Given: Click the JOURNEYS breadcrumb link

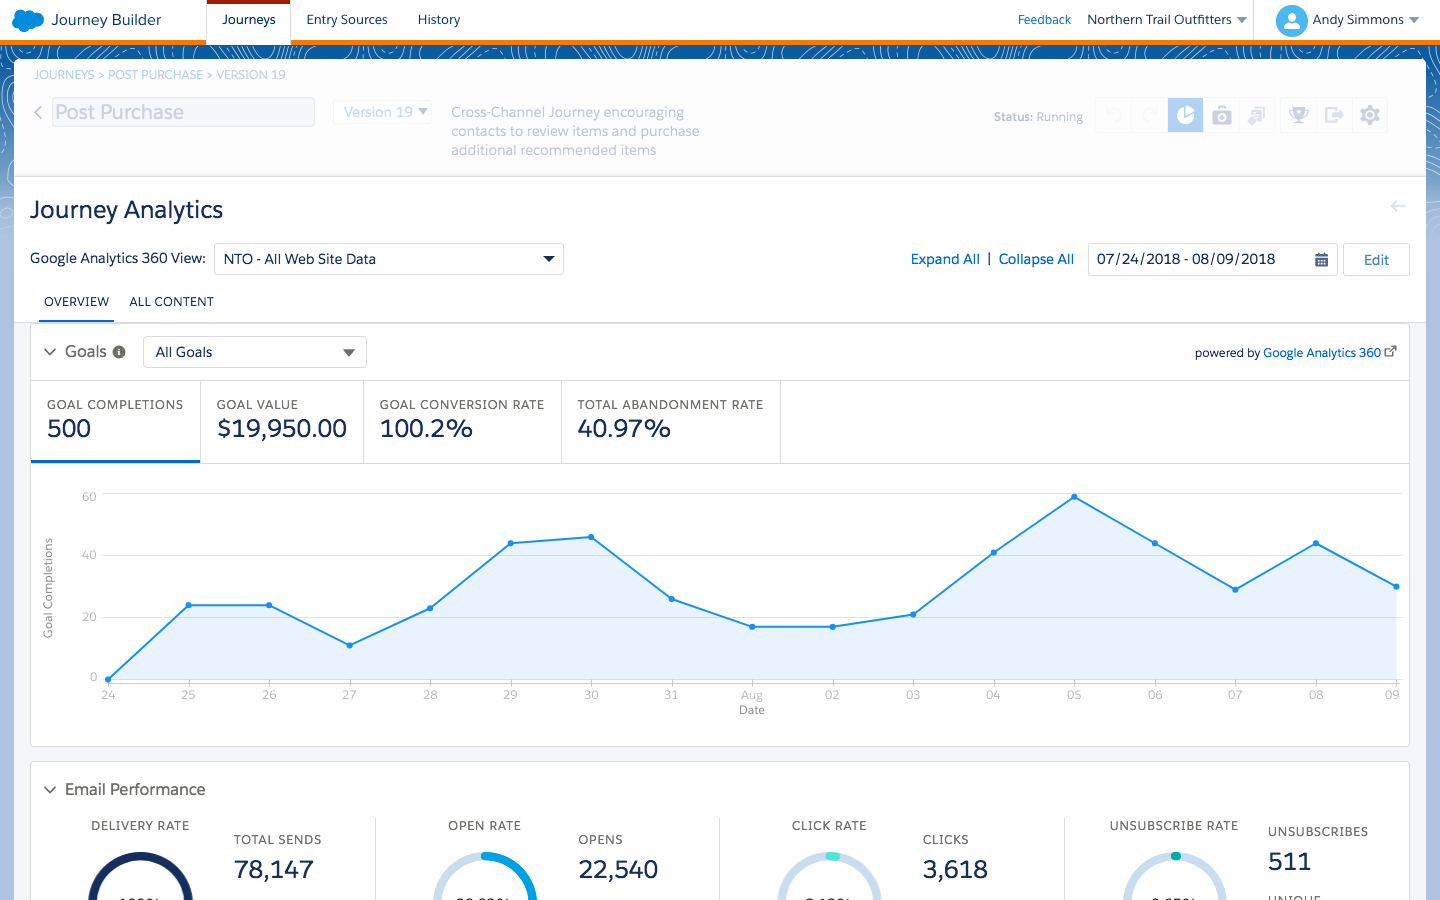Looking at the screenshot, I should 64,75.
